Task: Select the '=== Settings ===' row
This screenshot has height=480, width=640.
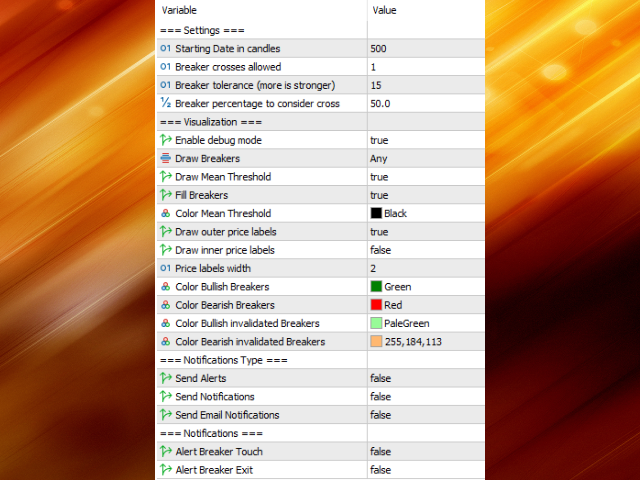Action: (x=320, y=30)
